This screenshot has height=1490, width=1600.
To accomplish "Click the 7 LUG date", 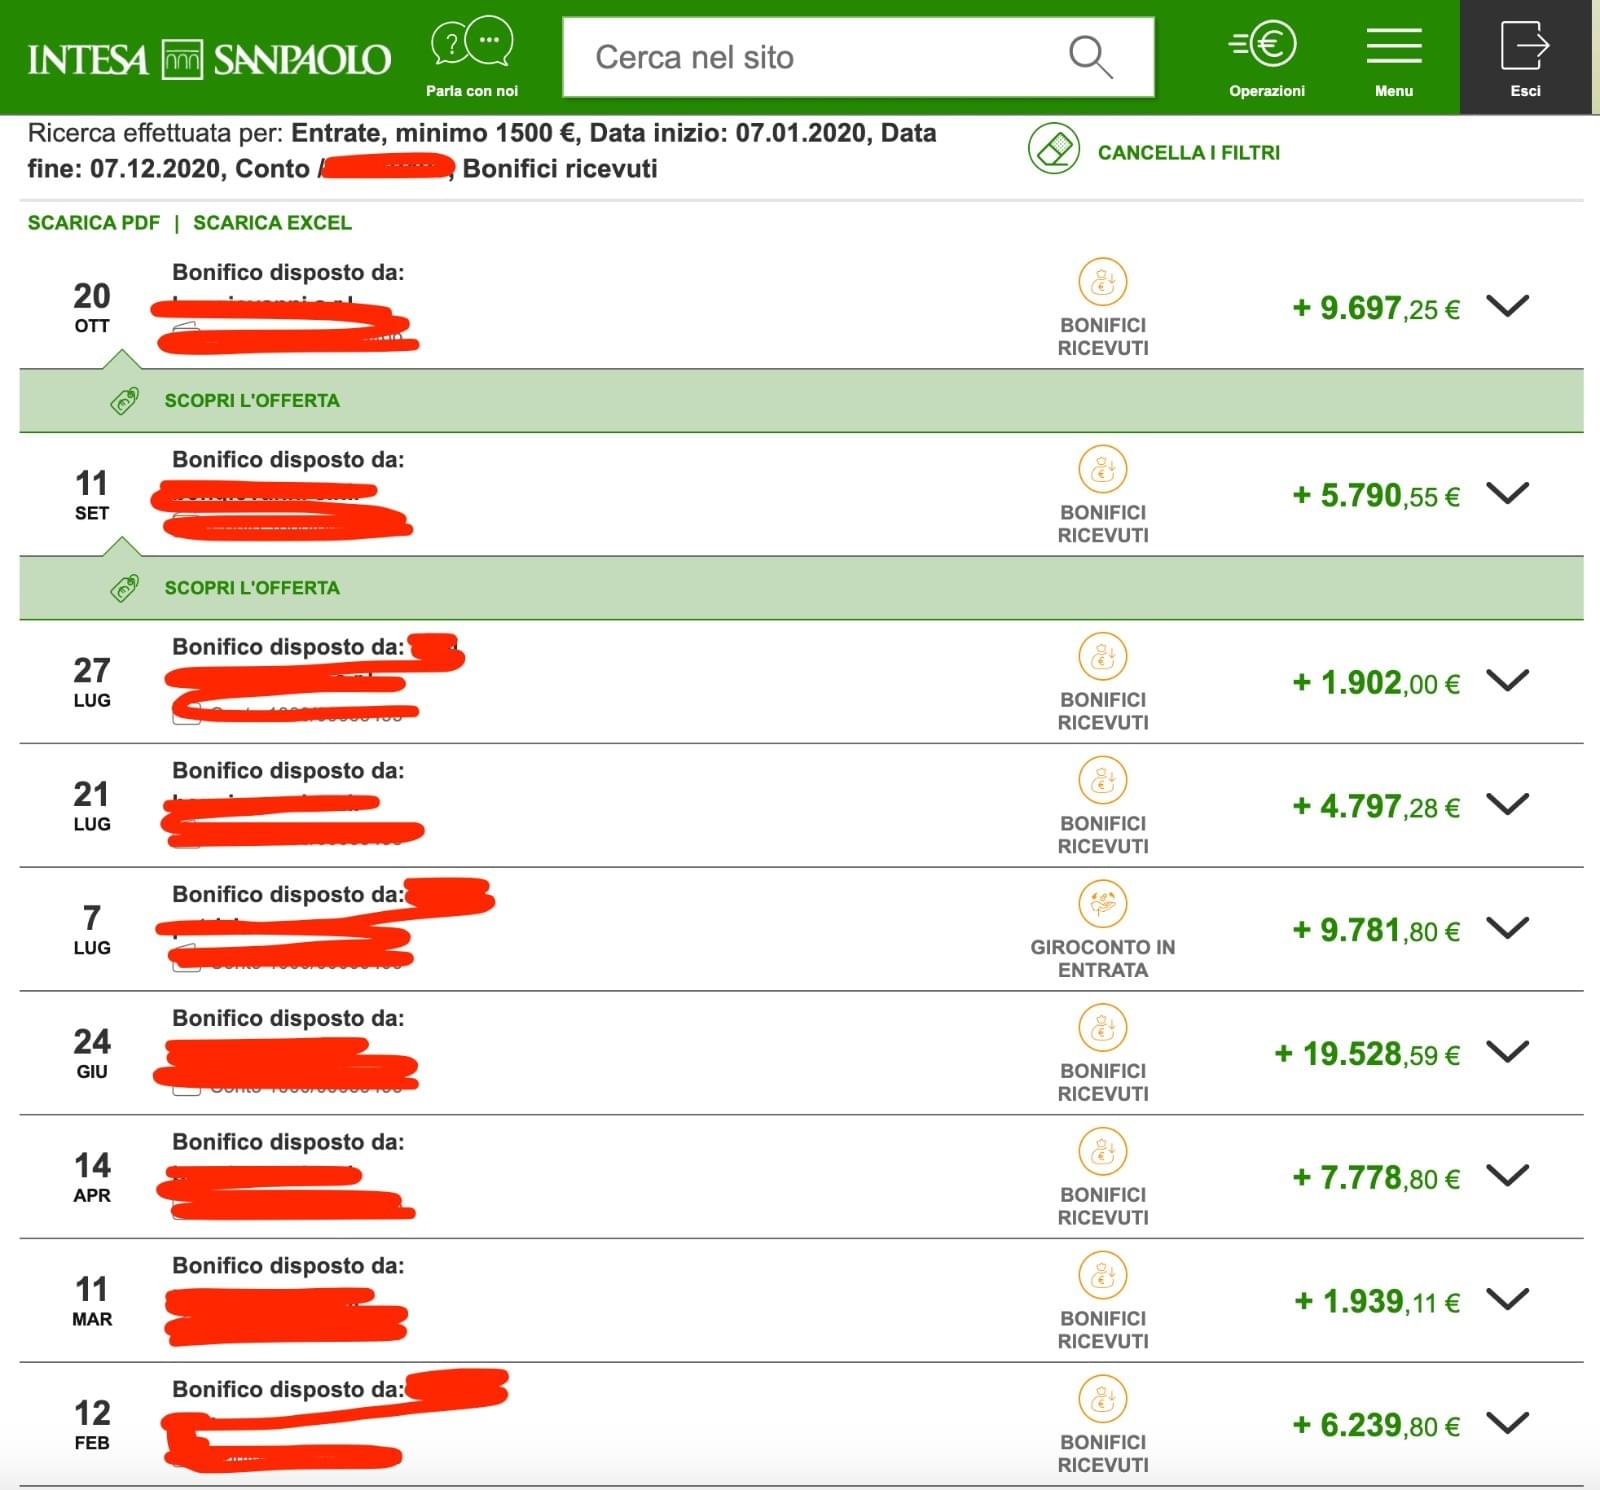I will [x=92, y=929].
